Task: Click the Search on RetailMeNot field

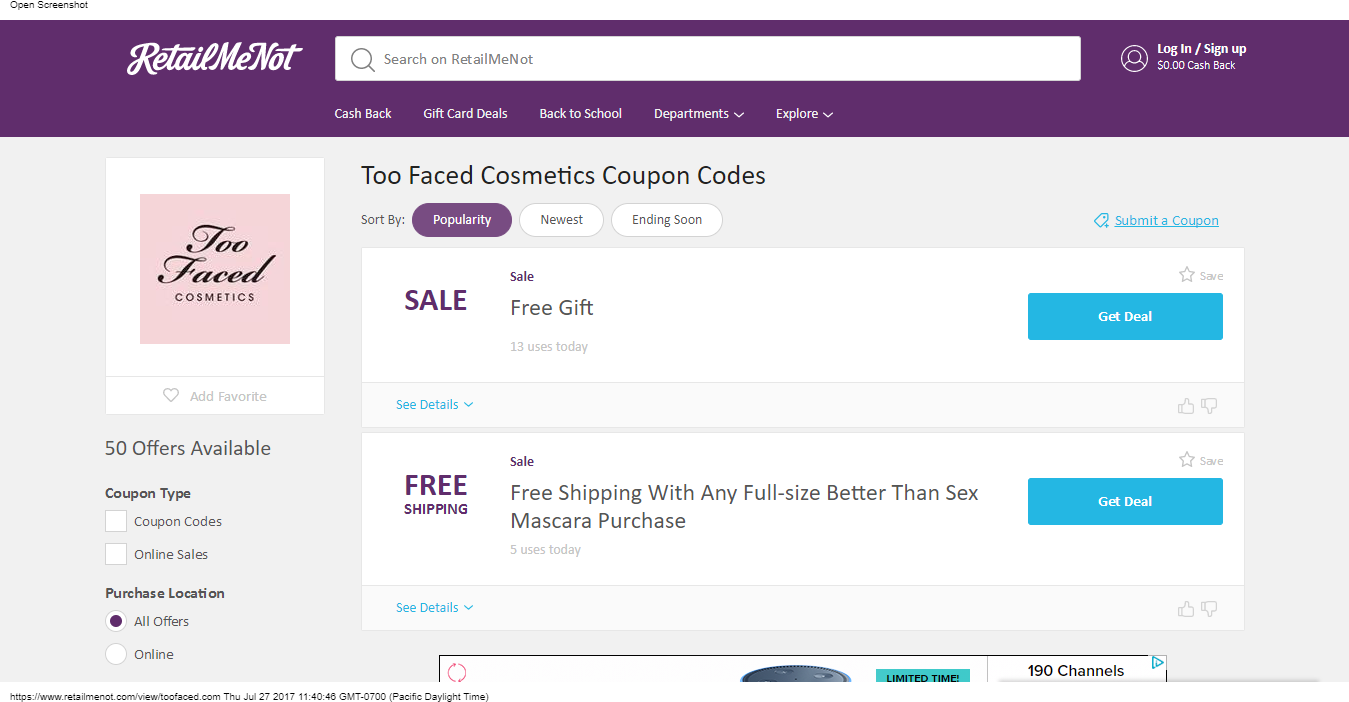Action: coord(708,59)
